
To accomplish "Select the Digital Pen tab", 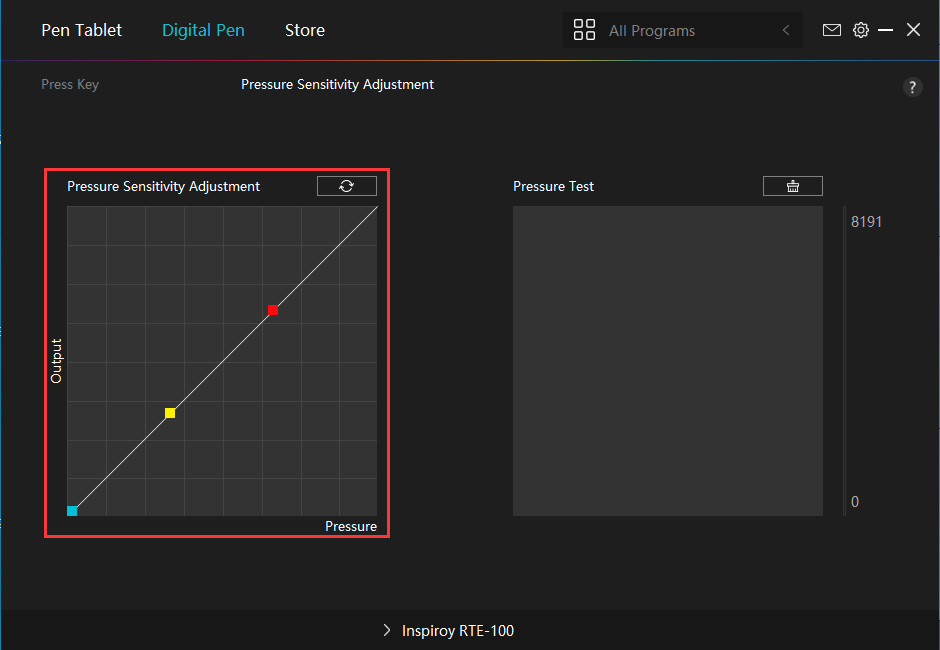I will (x=203, y=30).
